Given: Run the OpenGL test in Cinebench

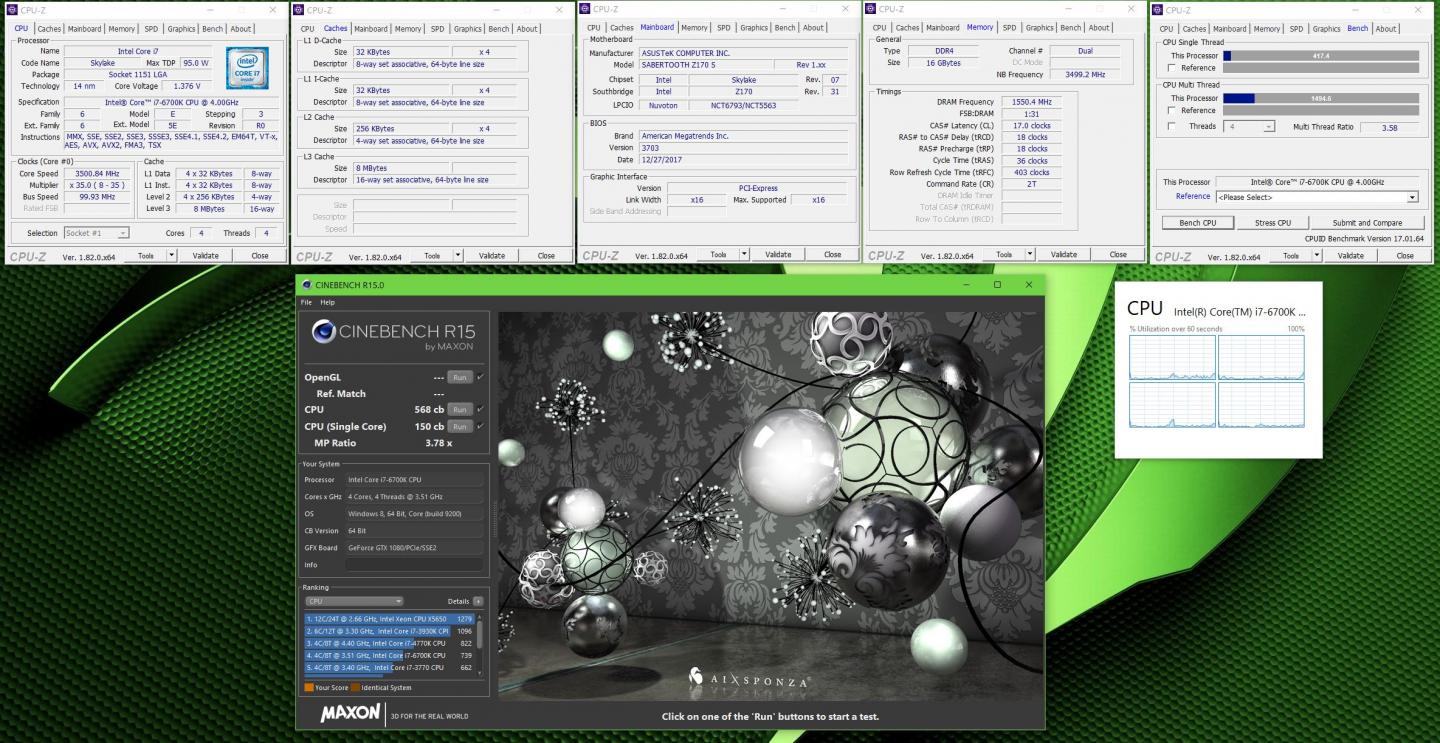Looking at the screenshot, I should pyautogui.click(x=459, y=377).
